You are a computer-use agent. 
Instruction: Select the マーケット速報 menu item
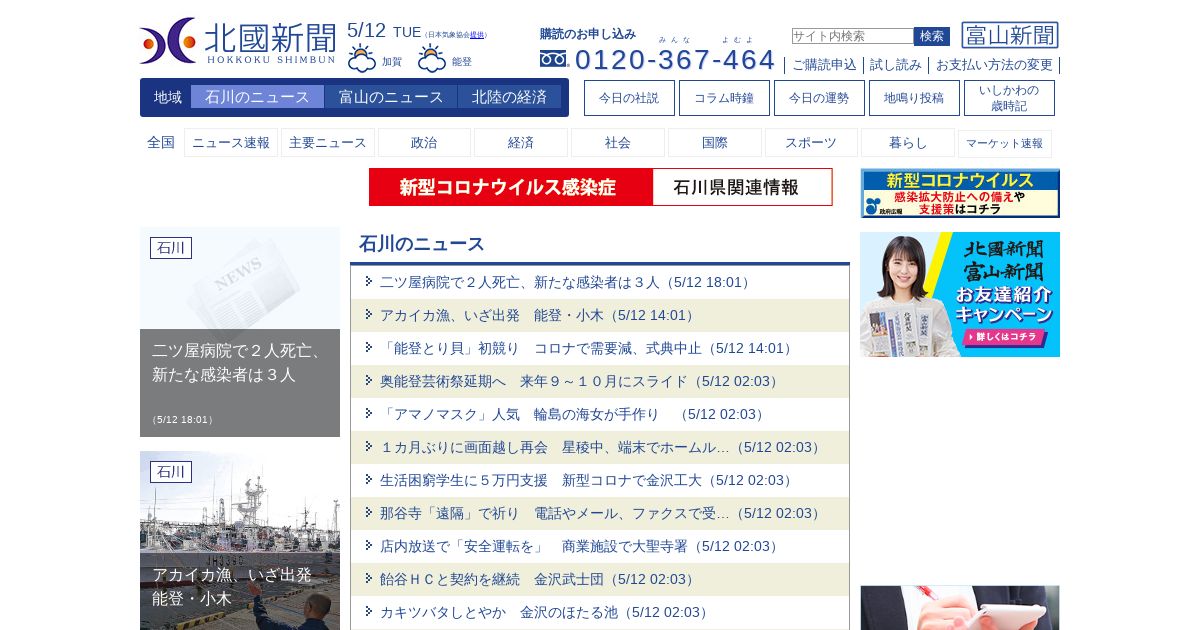(1005, 143)
